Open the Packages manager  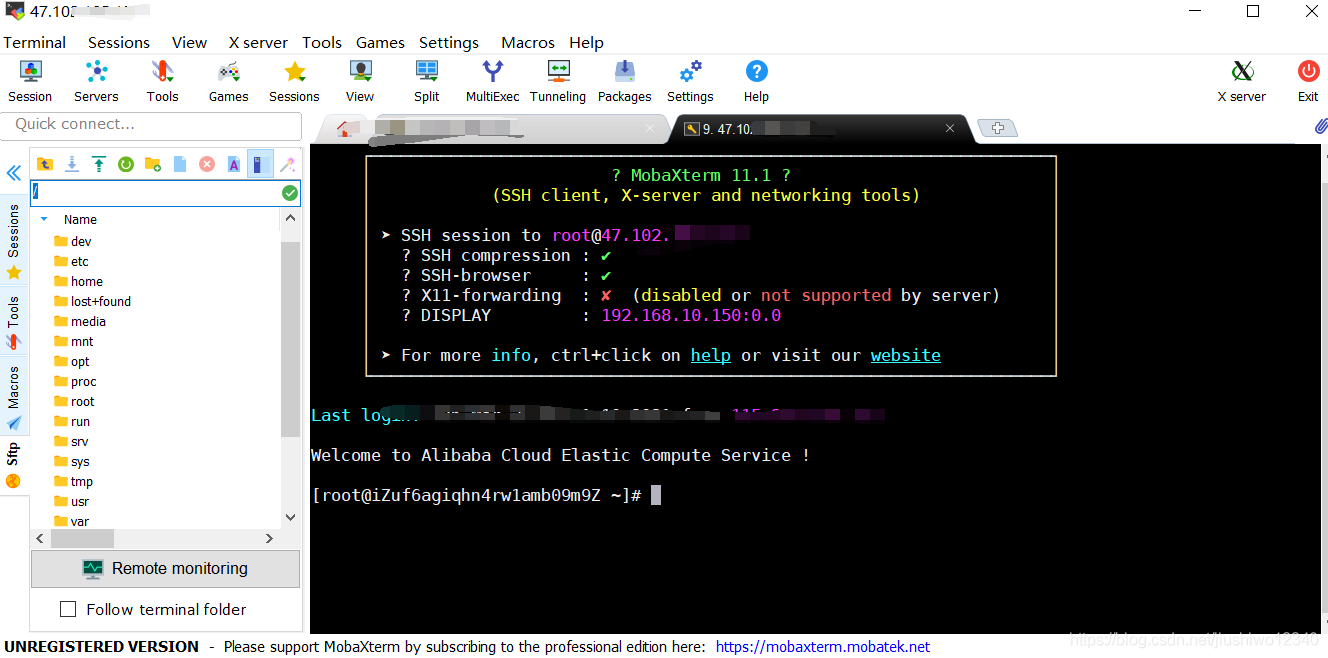point(624,81)
